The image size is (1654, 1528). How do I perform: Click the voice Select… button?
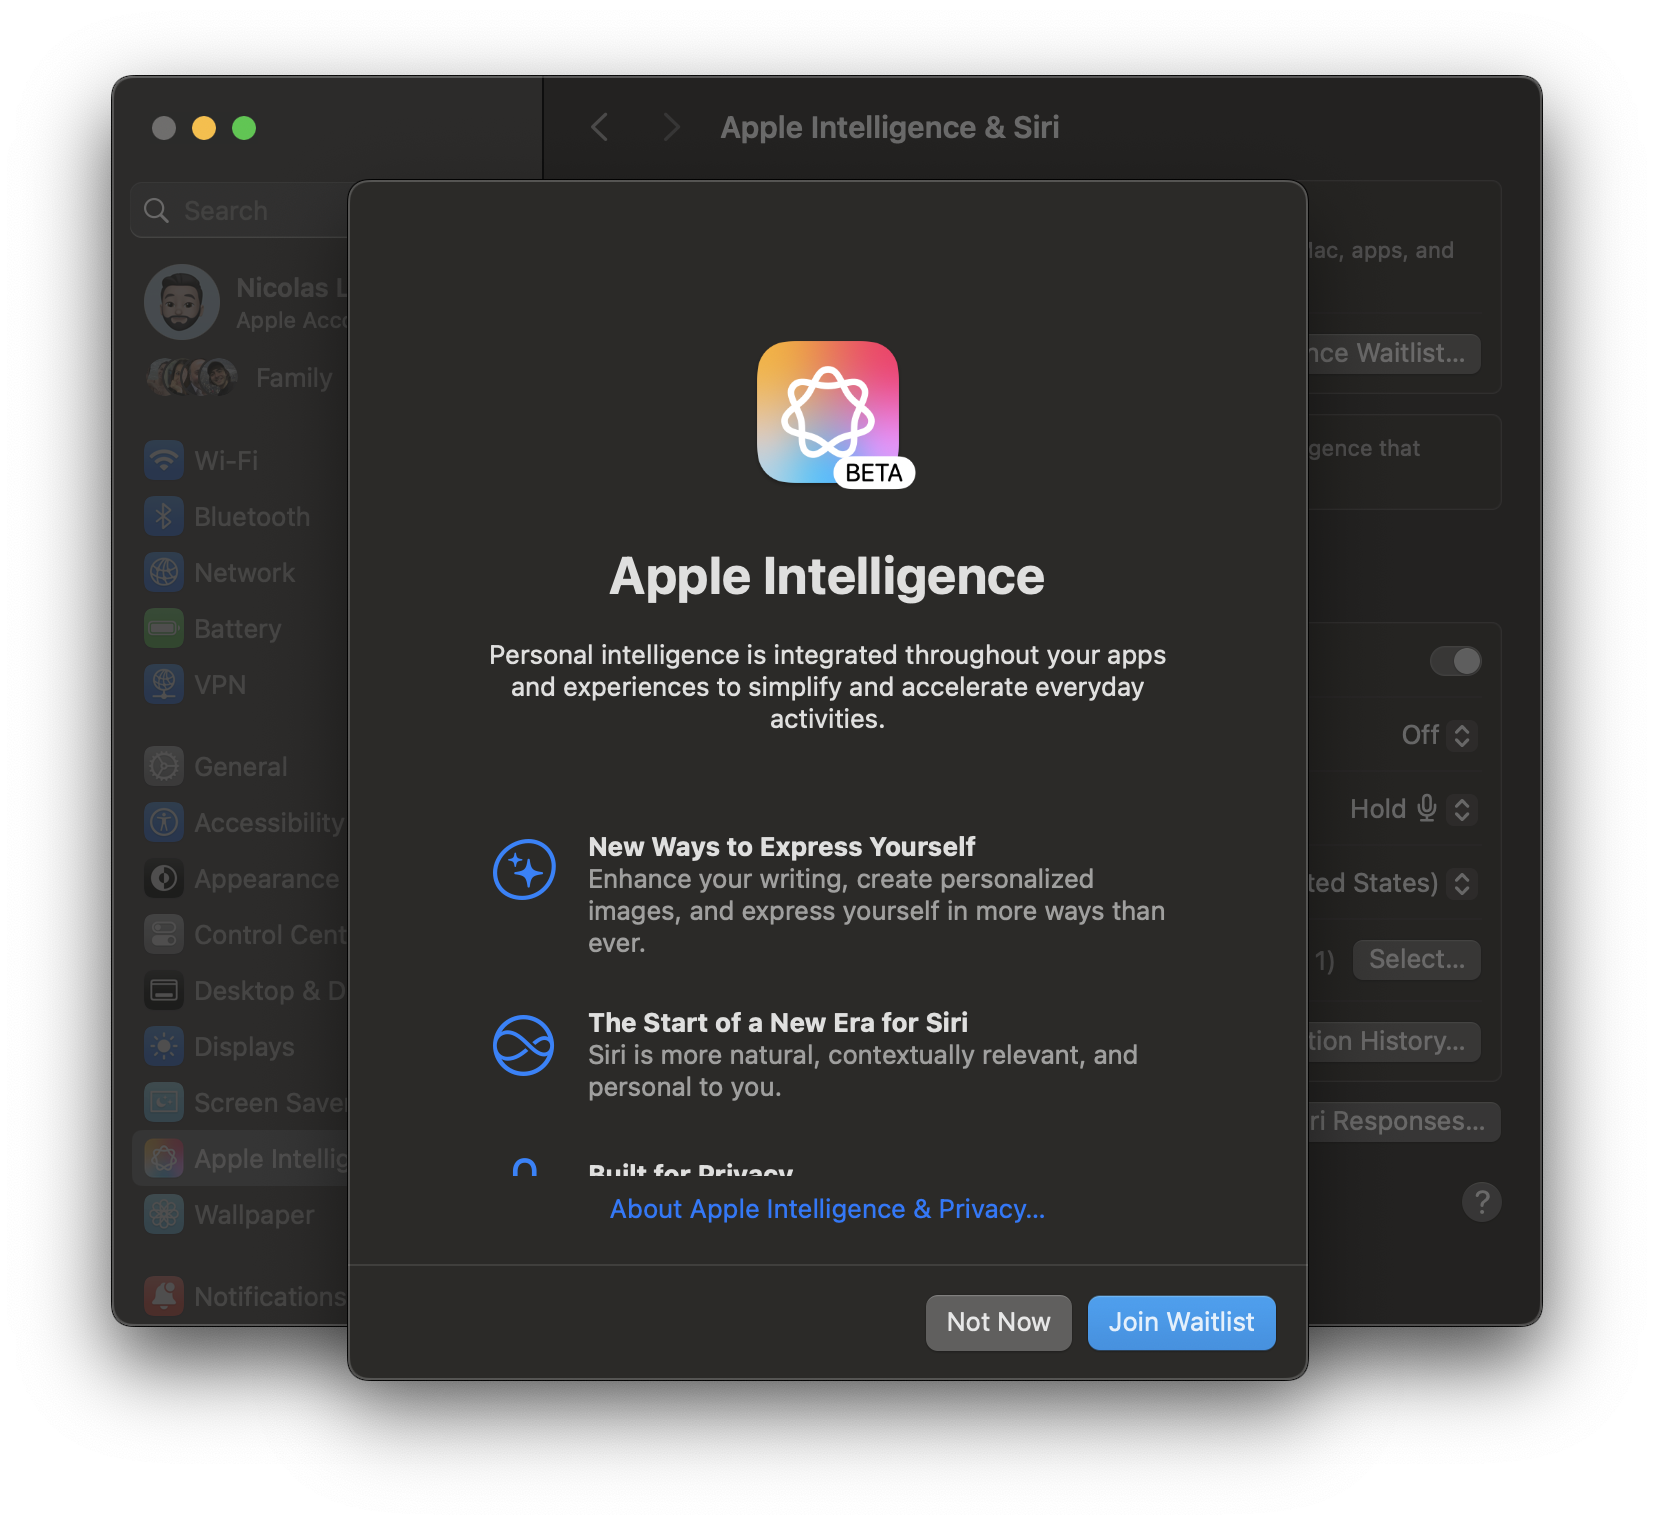(x=1417, y=959)
